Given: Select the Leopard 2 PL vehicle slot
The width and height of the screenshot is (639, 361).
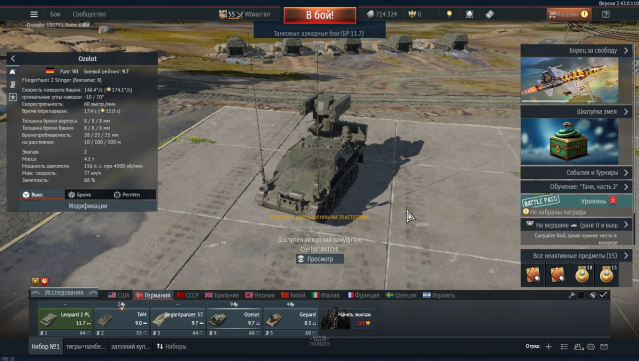Looking at the screenshot, I should [65, 319].
